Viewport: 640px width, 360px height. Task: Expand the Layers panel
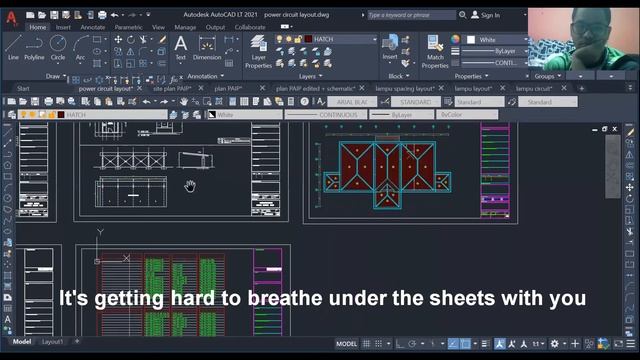click(310, 76)
